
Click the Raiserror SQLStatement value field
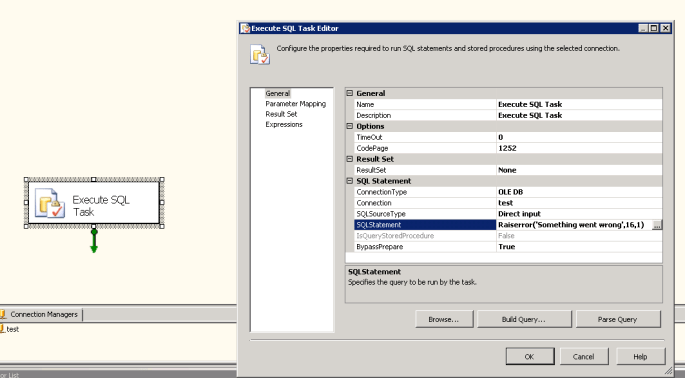[574, 225]
